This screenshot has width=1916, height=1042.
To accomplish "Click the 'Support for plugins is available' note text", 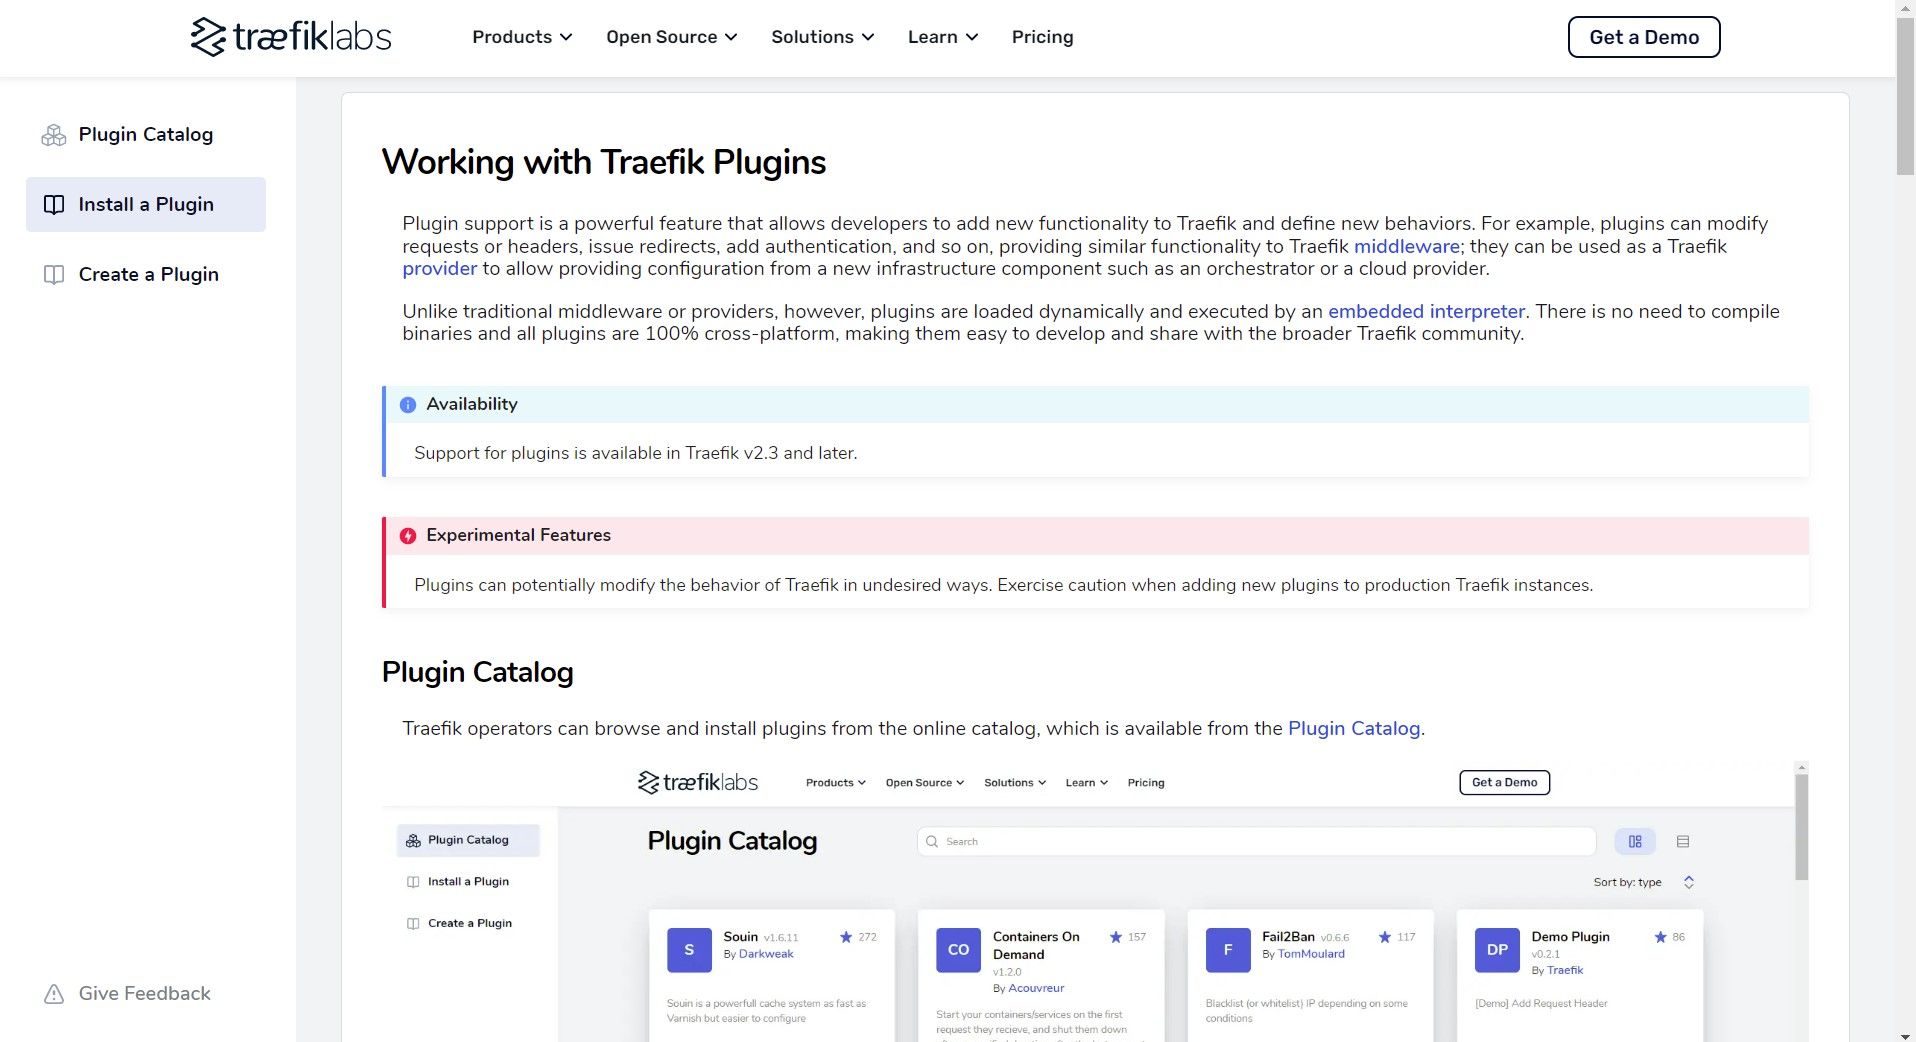I will [636, 453].
